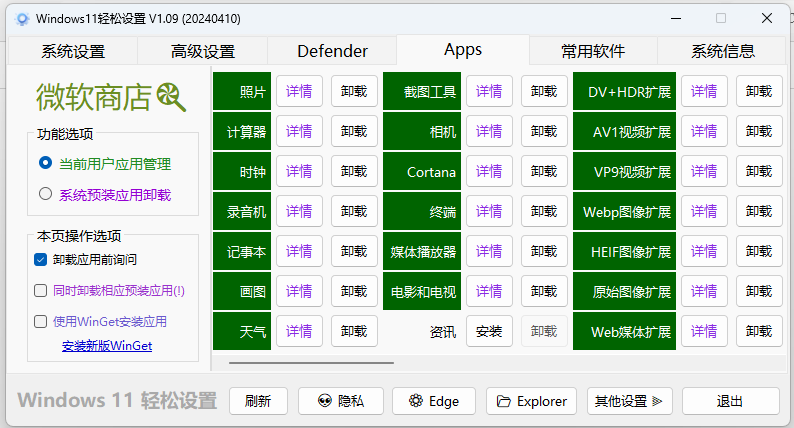Enable 同时卸载相应预装应用 checkbox
The width and height of the screenshot is (794, 428).
pyautogui.click(x=41, y=291)
